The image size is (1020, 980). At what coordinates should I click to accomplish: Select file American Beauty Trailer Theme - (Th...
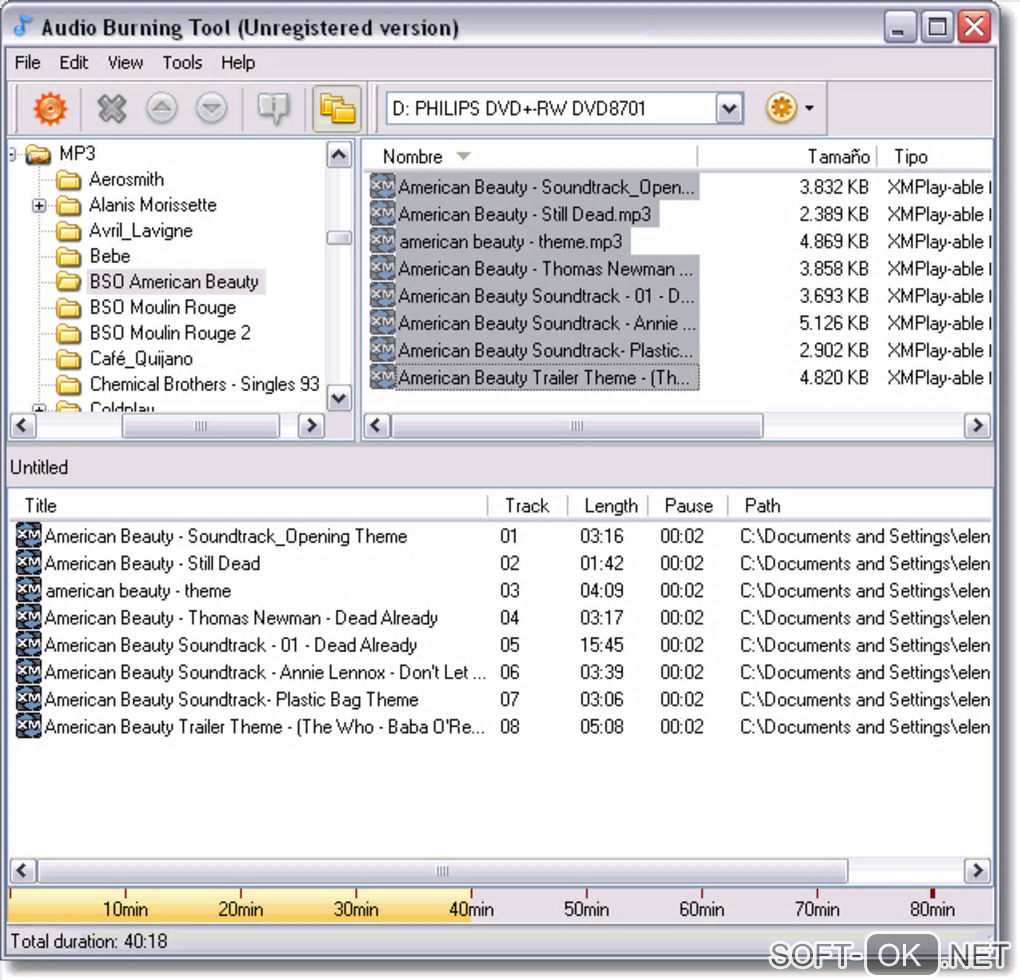pyautogui.click(x=545, y=378)
